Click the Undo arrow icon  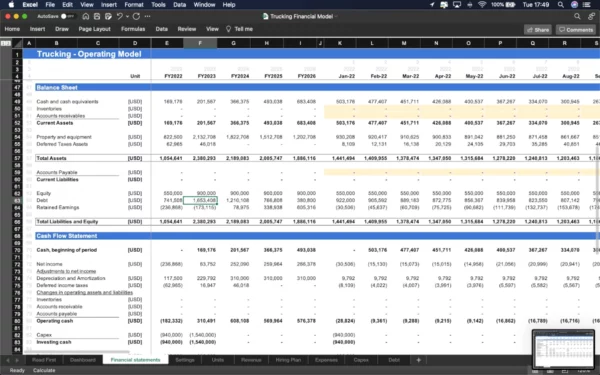point(119,16)
